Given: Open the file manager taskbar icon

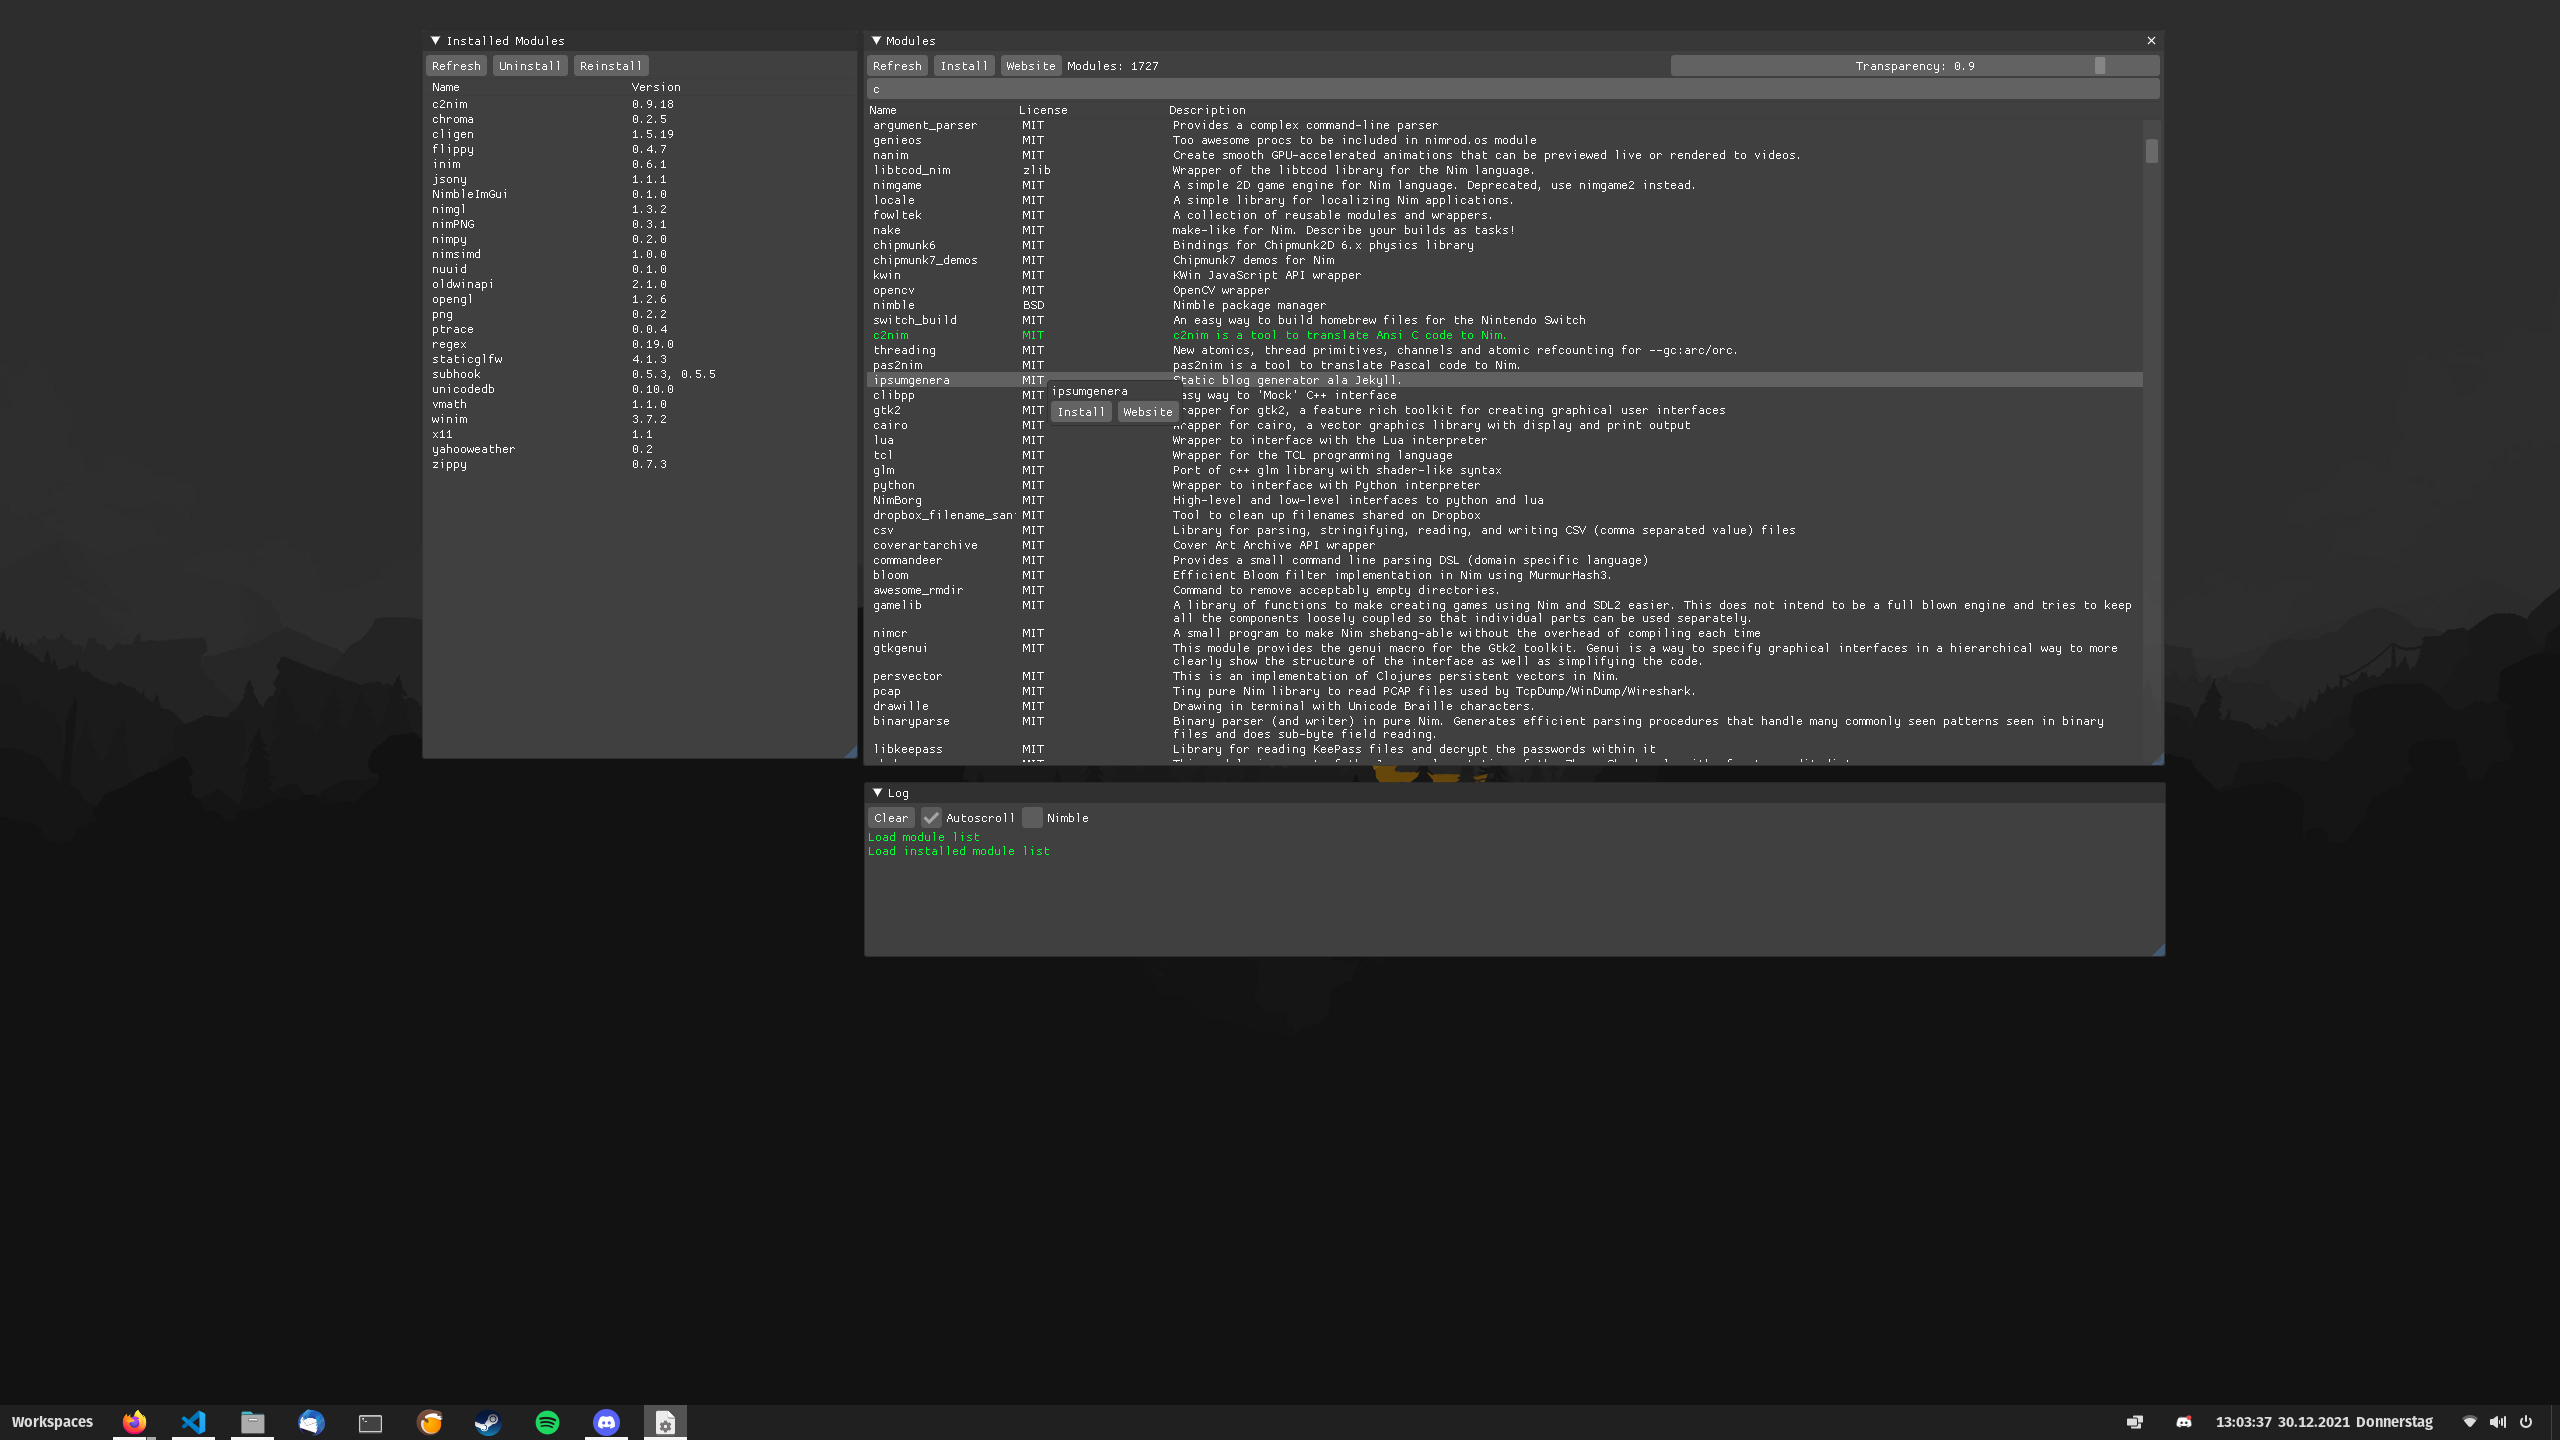Looking at the screenshot, I should point(252,1422).
